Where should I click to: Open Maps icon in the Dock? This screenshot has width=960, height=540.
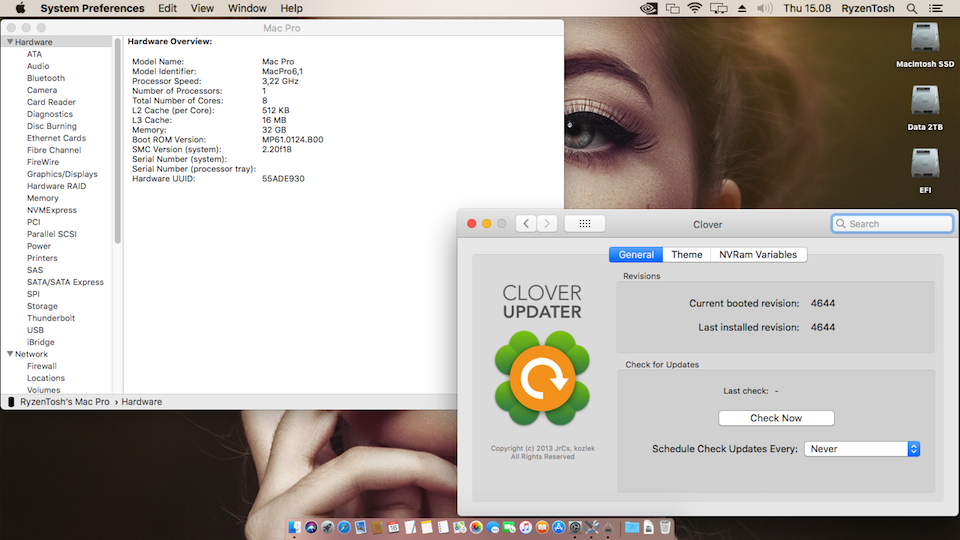coord(459,527)
